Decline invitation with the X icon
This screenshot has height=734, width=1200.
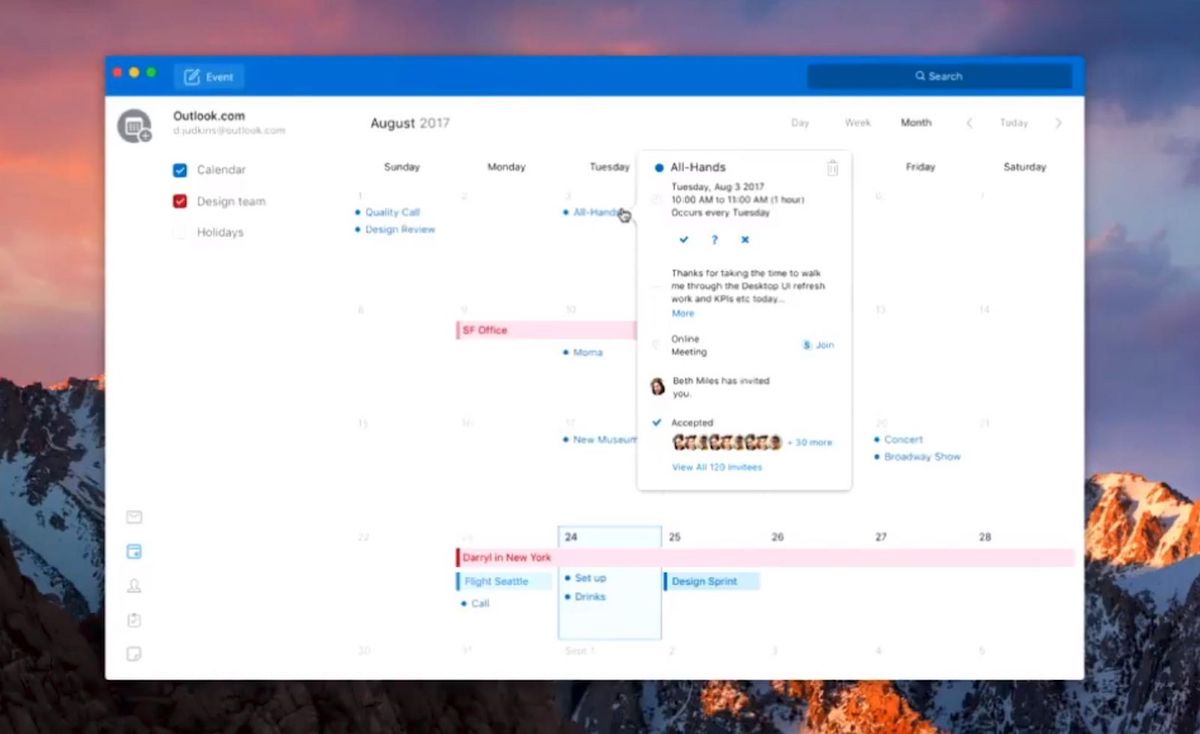pos(745,240)
